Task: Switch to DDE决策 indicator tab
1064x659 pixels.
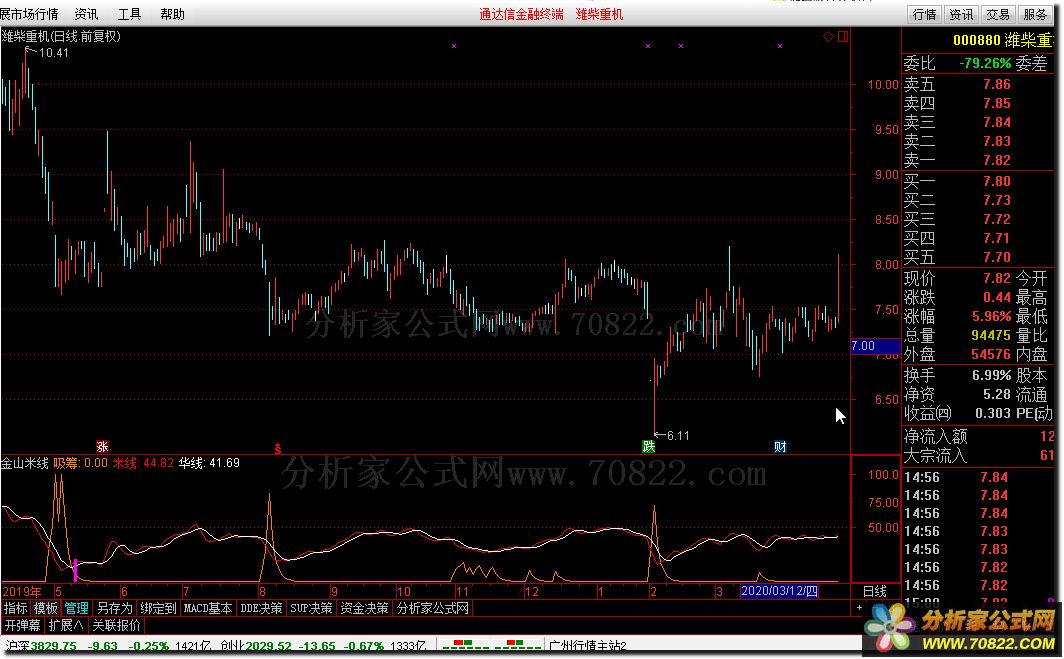Action: pos(261,608)
